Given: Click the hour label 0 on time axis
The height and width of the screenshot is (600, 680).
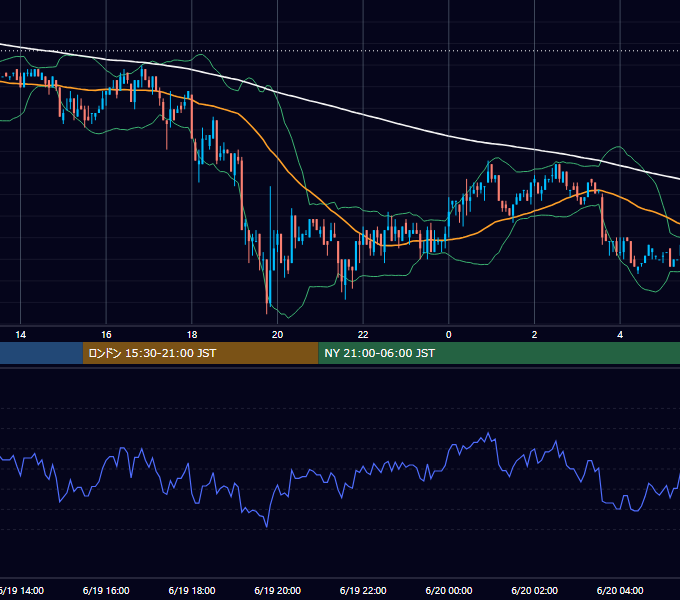Looking at the screenshot, I should pos(449,335).
